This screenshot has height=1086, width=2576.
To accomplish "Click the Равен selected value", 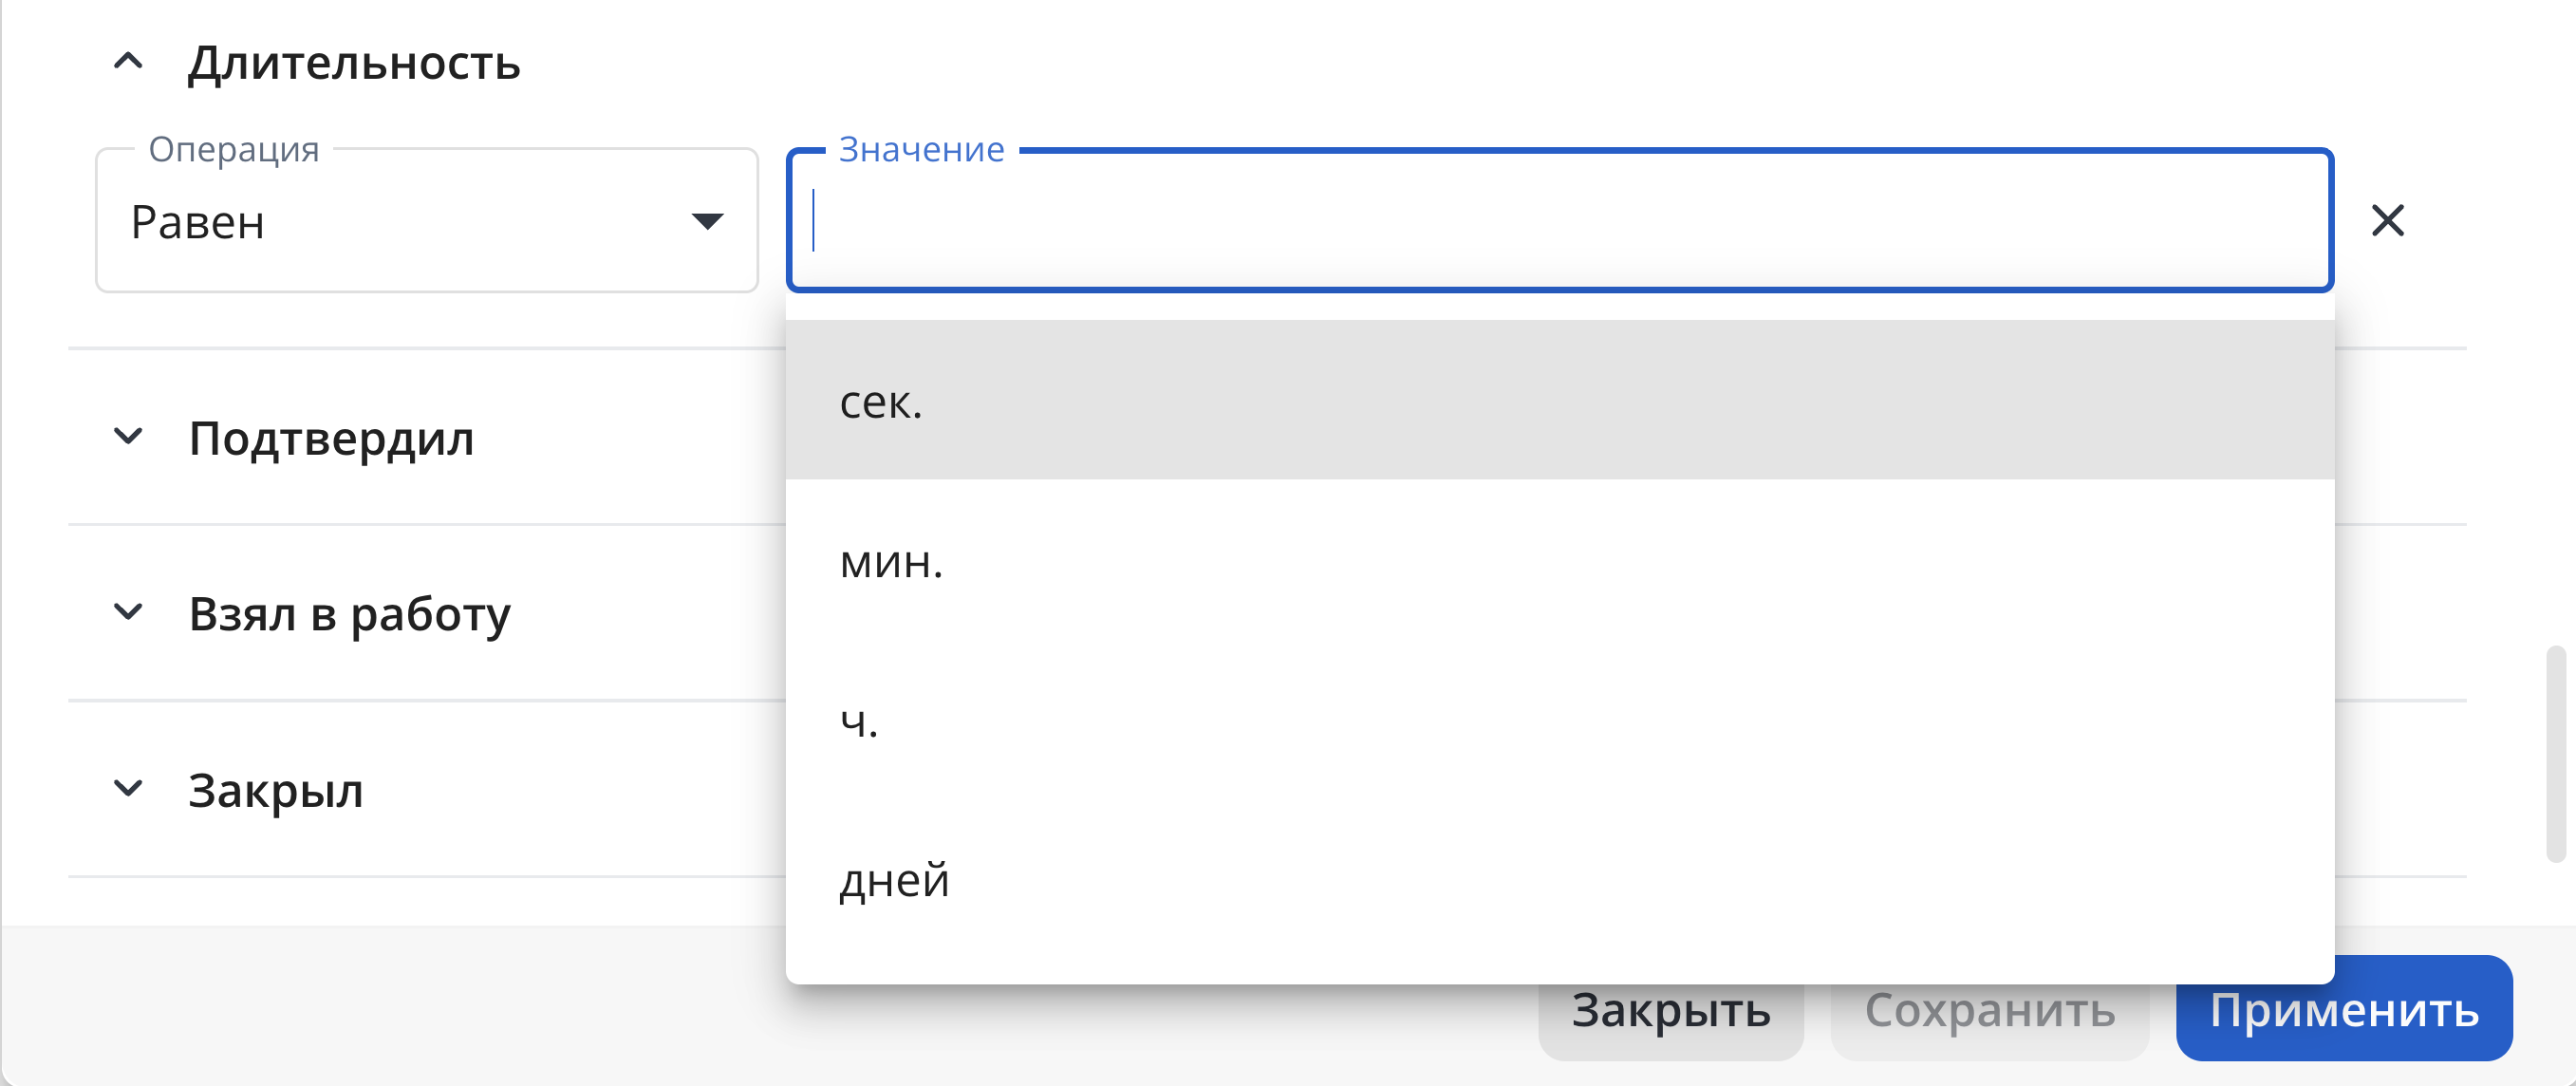I will (197, 222).
